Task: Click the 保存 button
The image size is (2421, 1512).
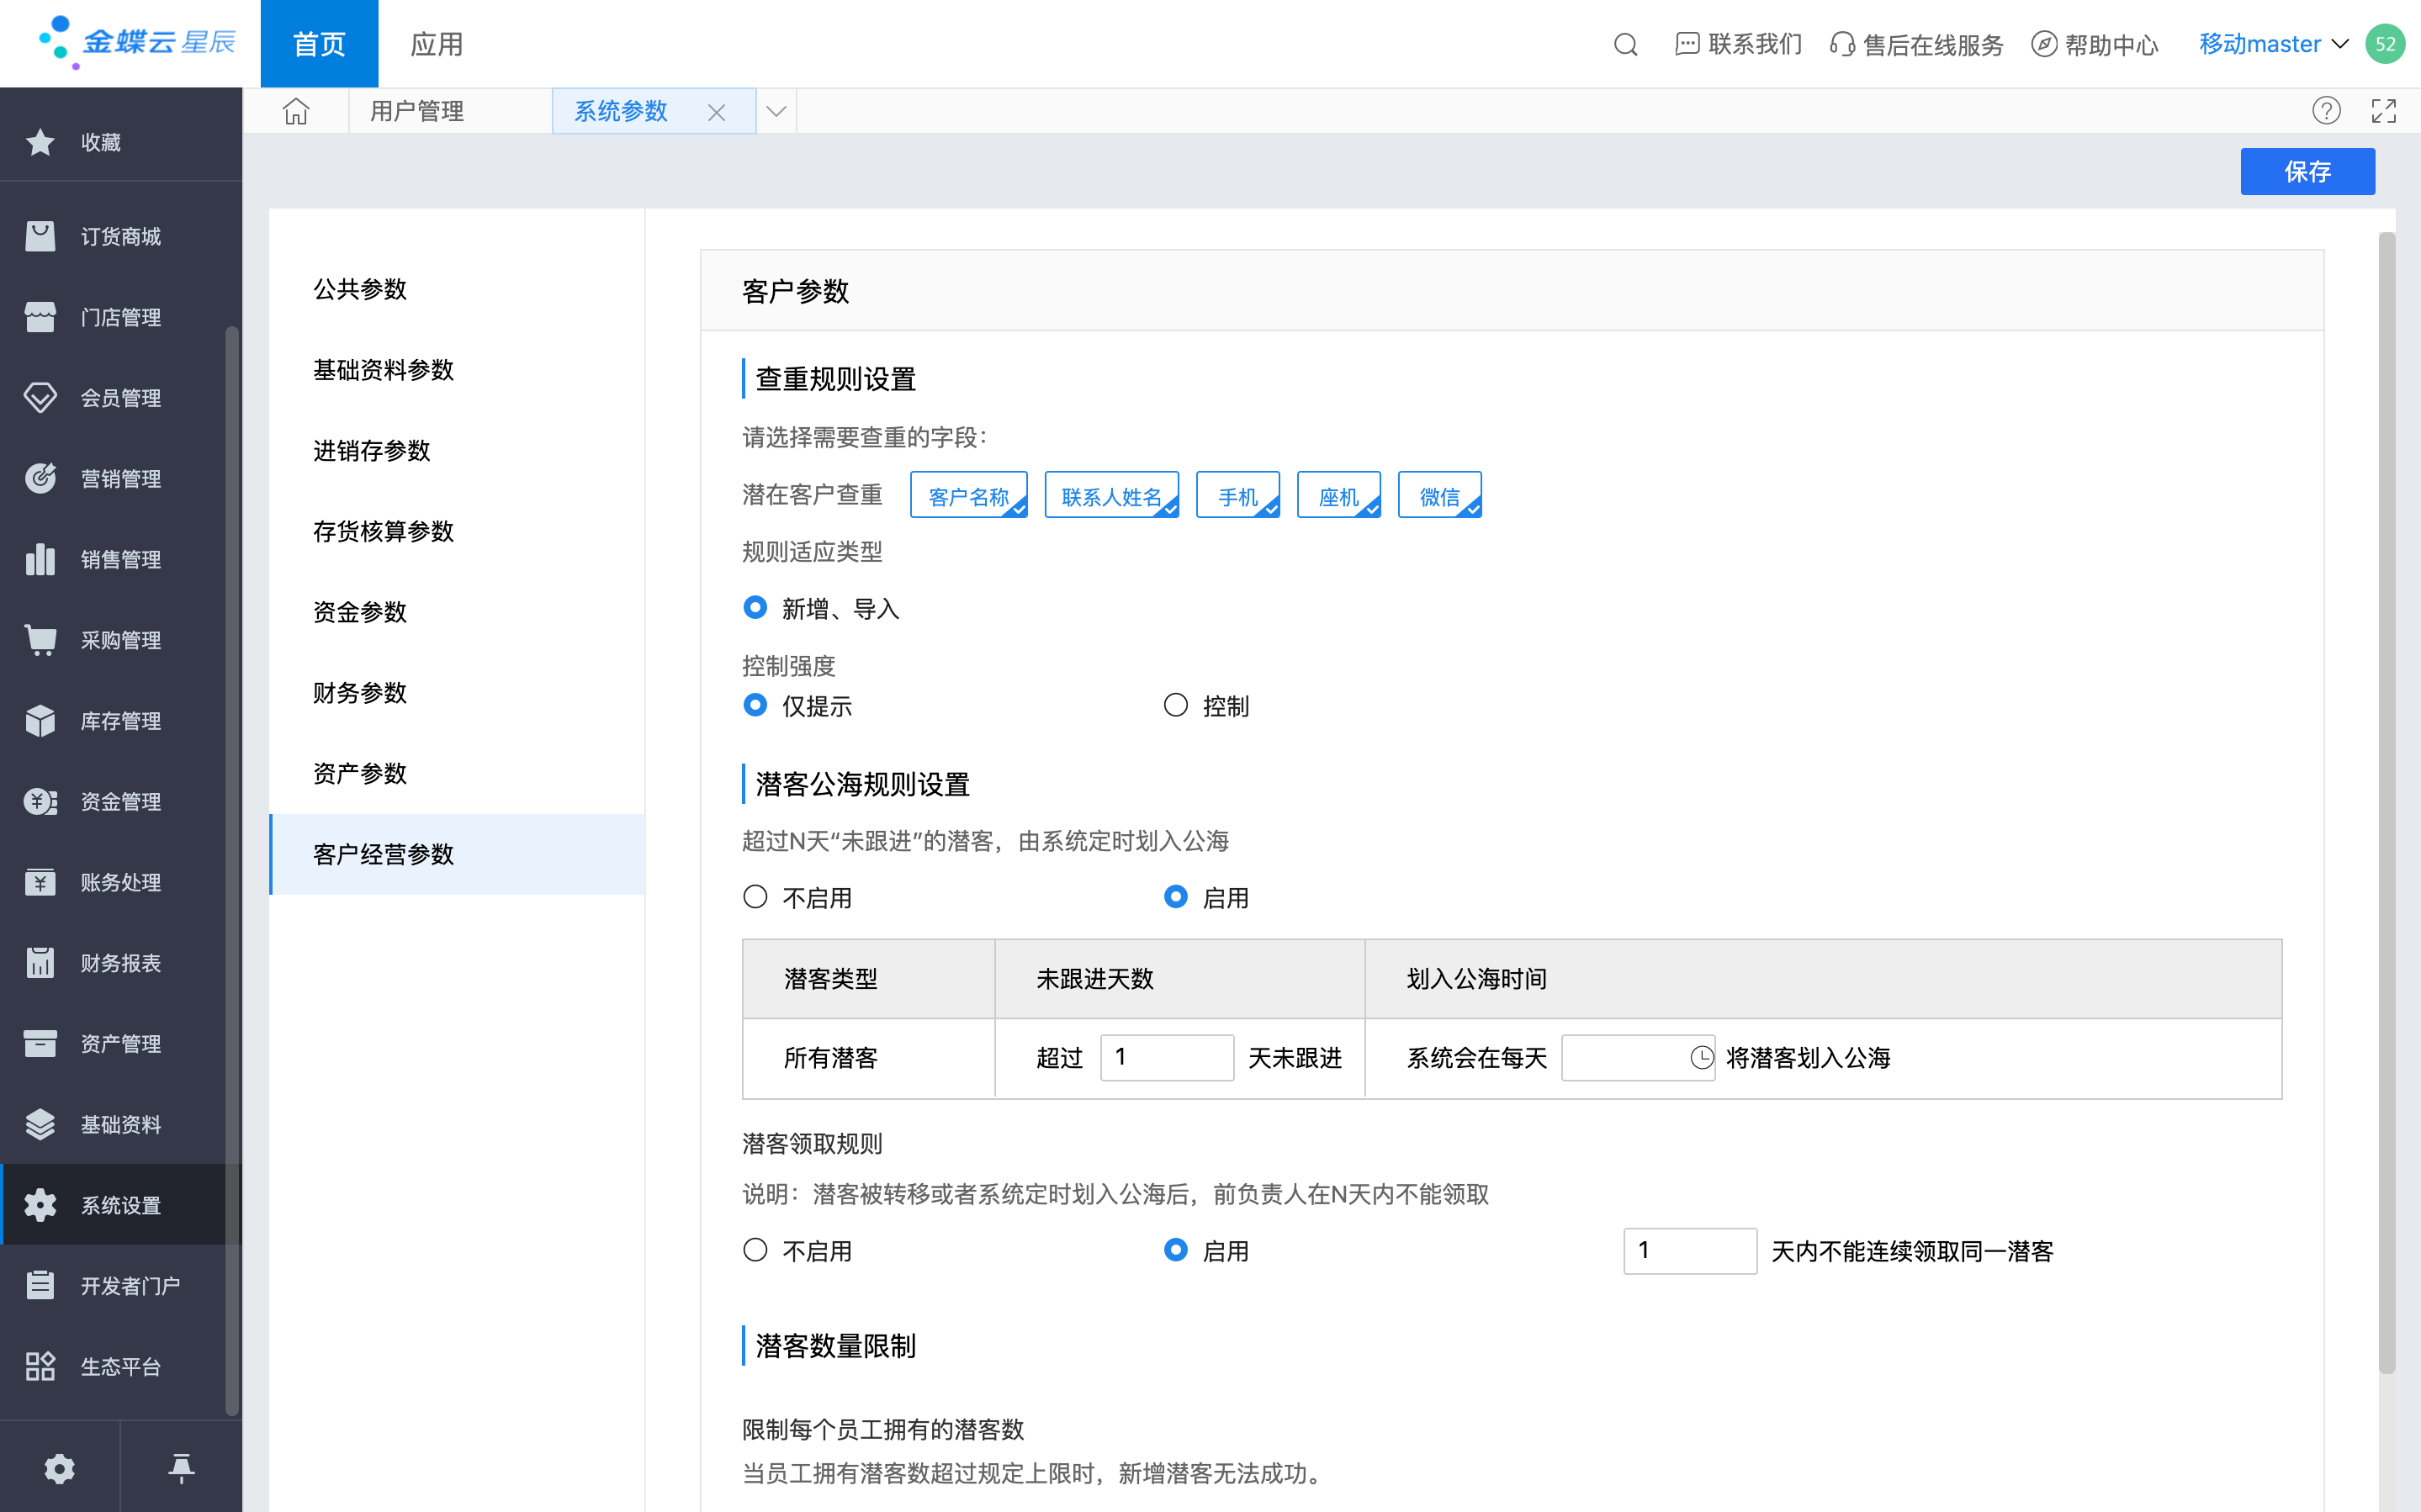Action: 2307,171
